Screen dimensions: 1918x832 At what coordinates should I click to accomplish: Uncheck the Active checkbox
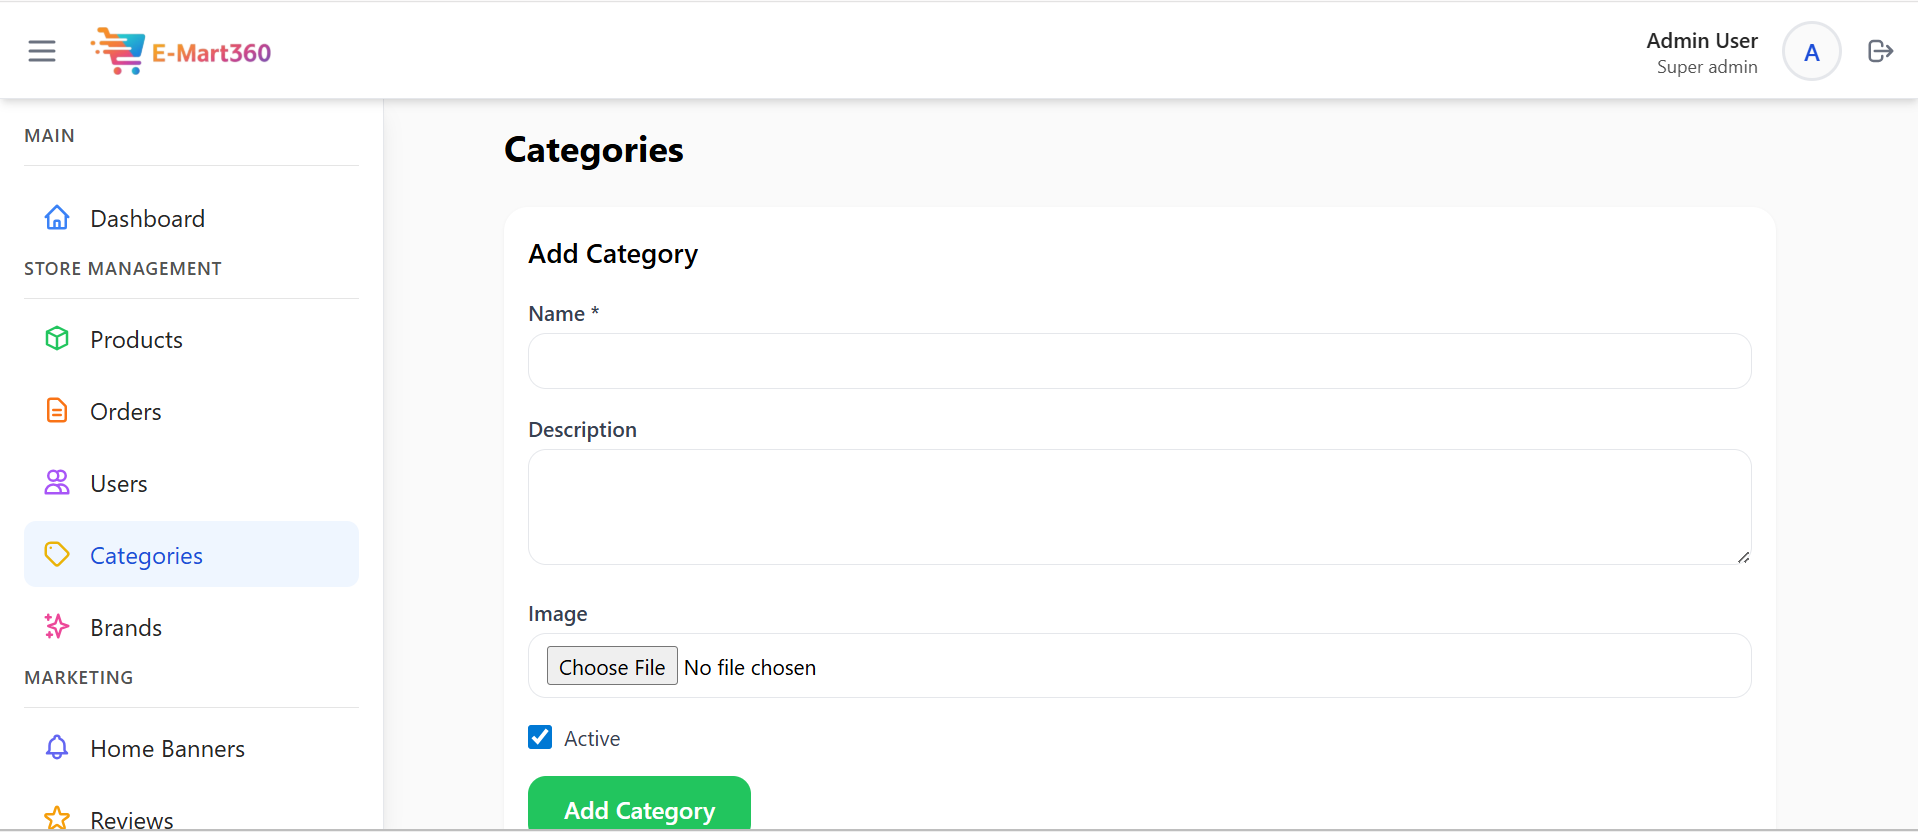tap(540, 737)
